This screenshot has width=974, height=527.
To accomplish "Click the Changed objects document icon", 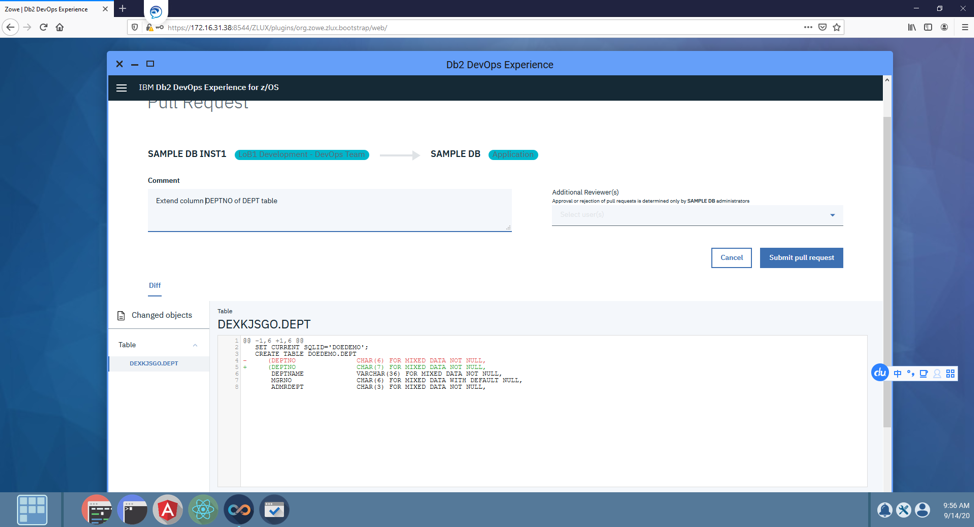I will click(121, 316).
